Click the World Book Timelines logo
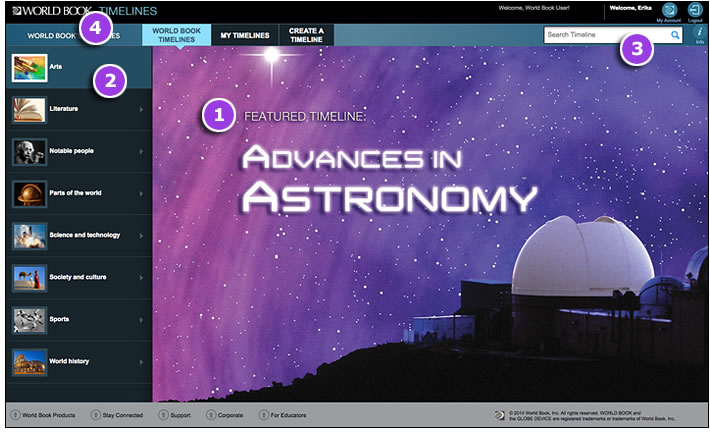This screenshot has width=710, height=438. (85, 11)
